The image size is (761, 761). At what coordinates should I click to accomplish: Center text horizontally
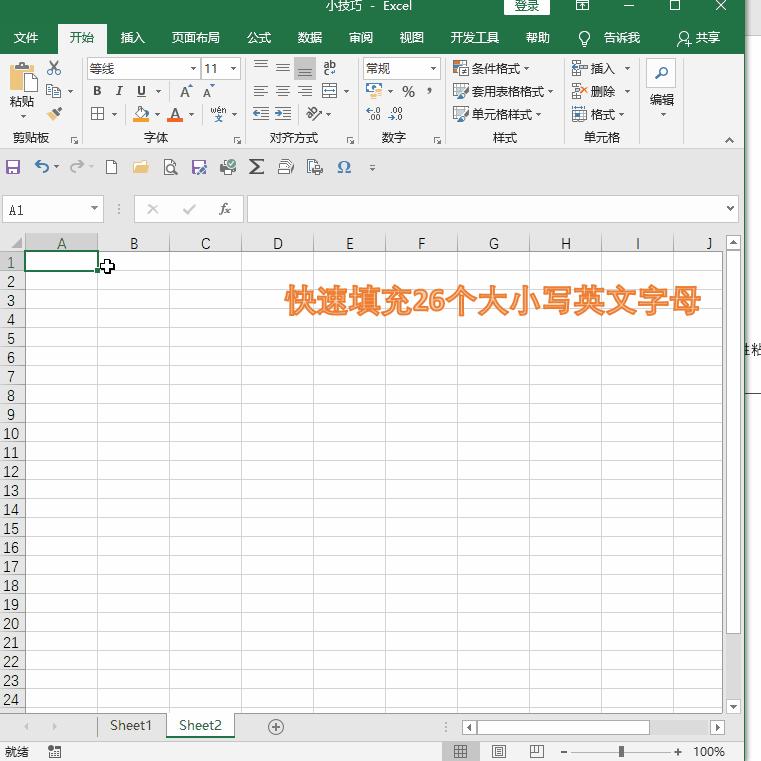tap(283, 91)
